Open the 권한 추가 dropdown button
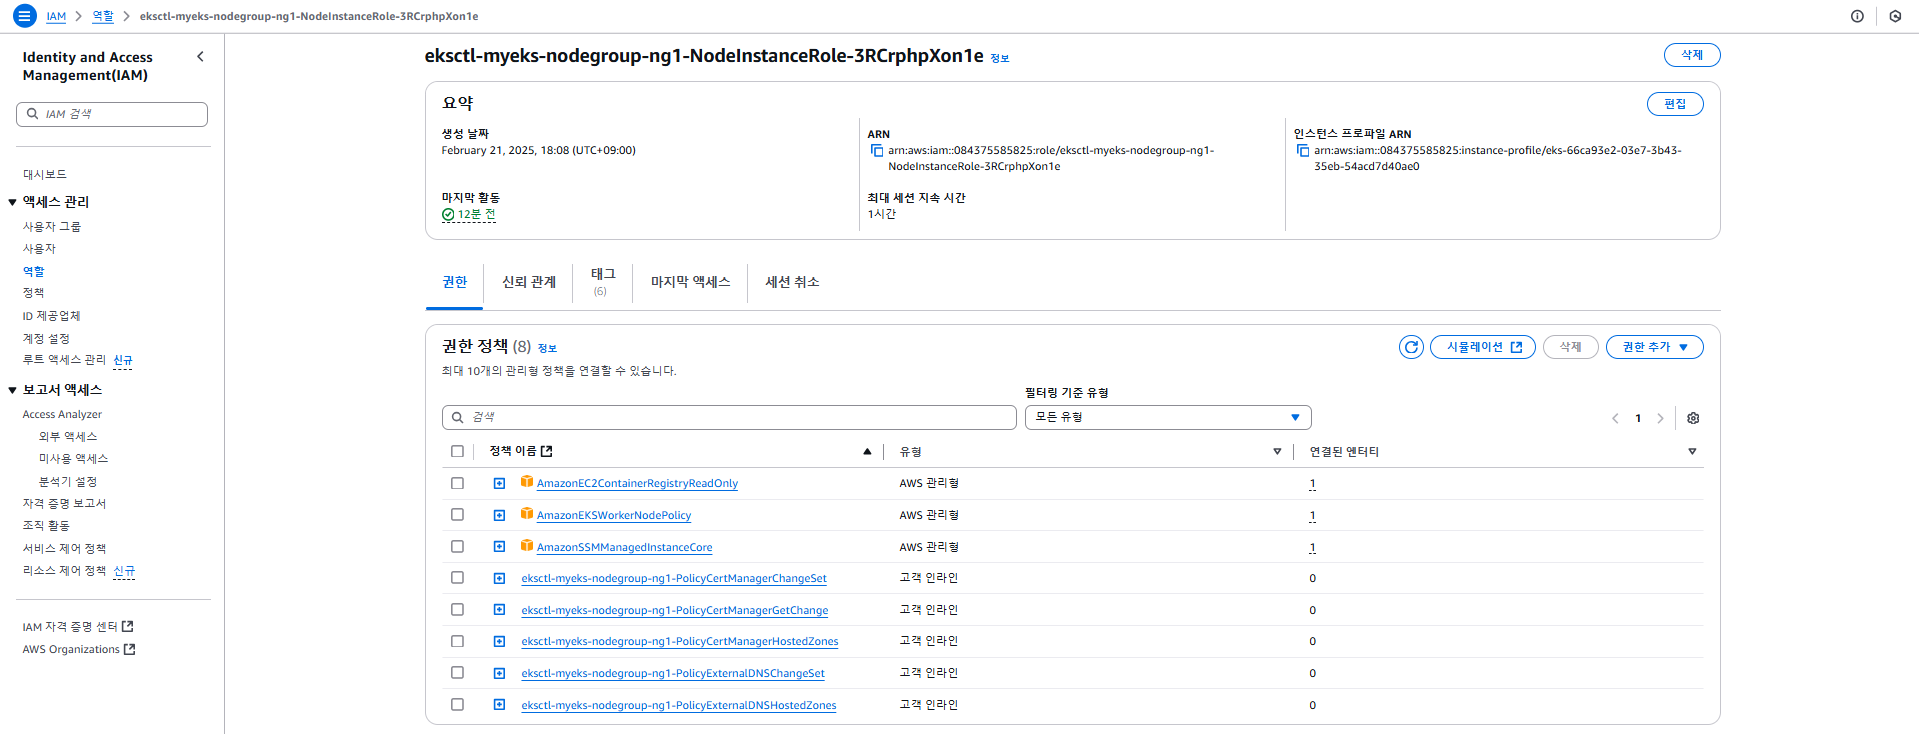The width and height of the screenshot is (1919, 734). tap(1654, 347)
